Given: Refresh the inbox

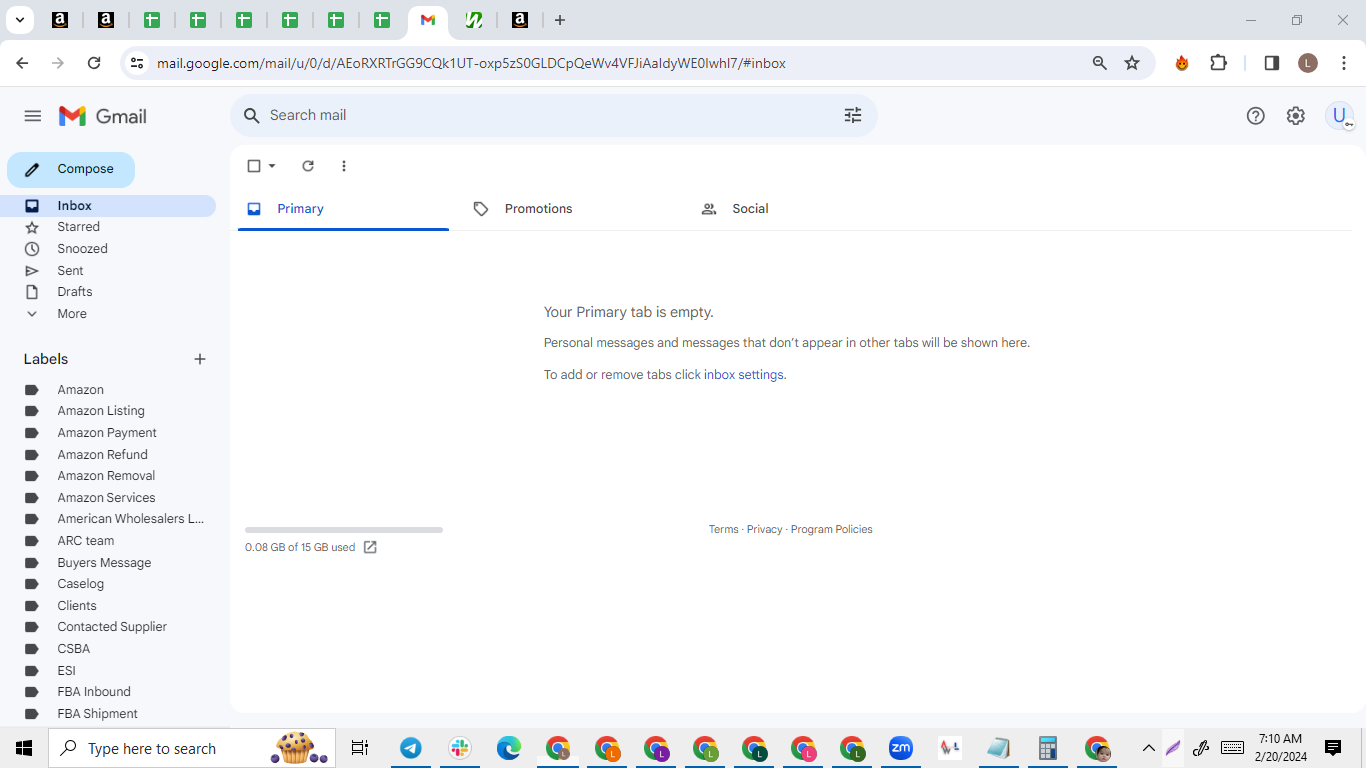Looking at the screenshot, I should 308,166.
